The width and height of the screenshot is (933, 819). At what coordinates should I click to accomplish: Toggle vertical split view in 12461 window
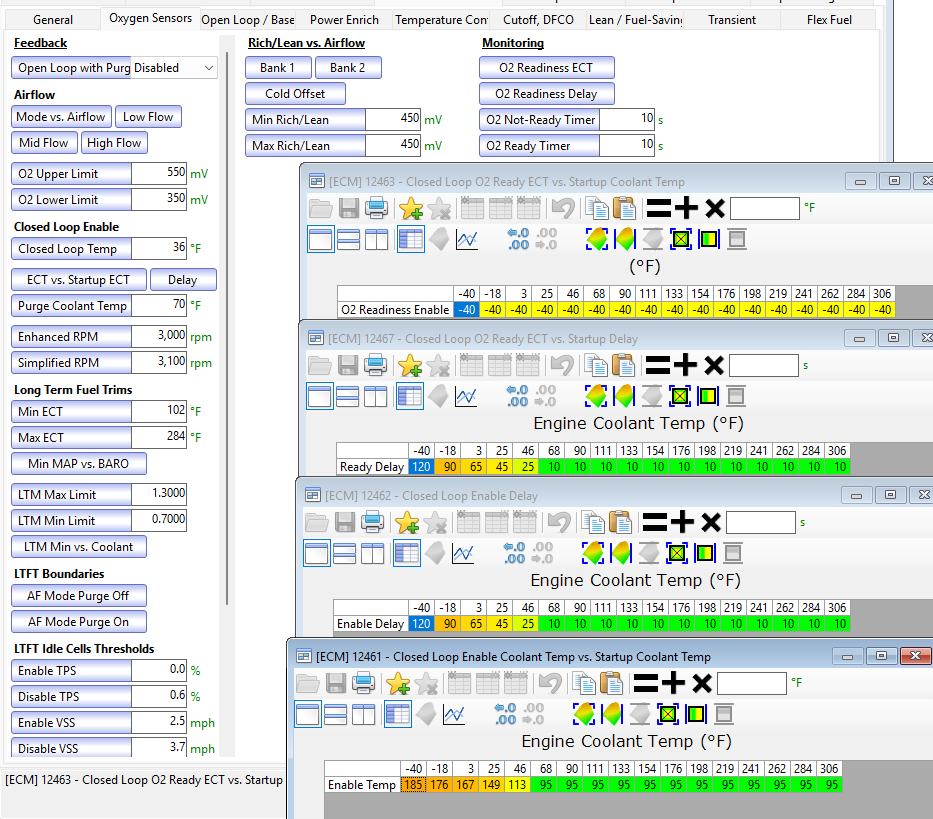coord(363,714)
